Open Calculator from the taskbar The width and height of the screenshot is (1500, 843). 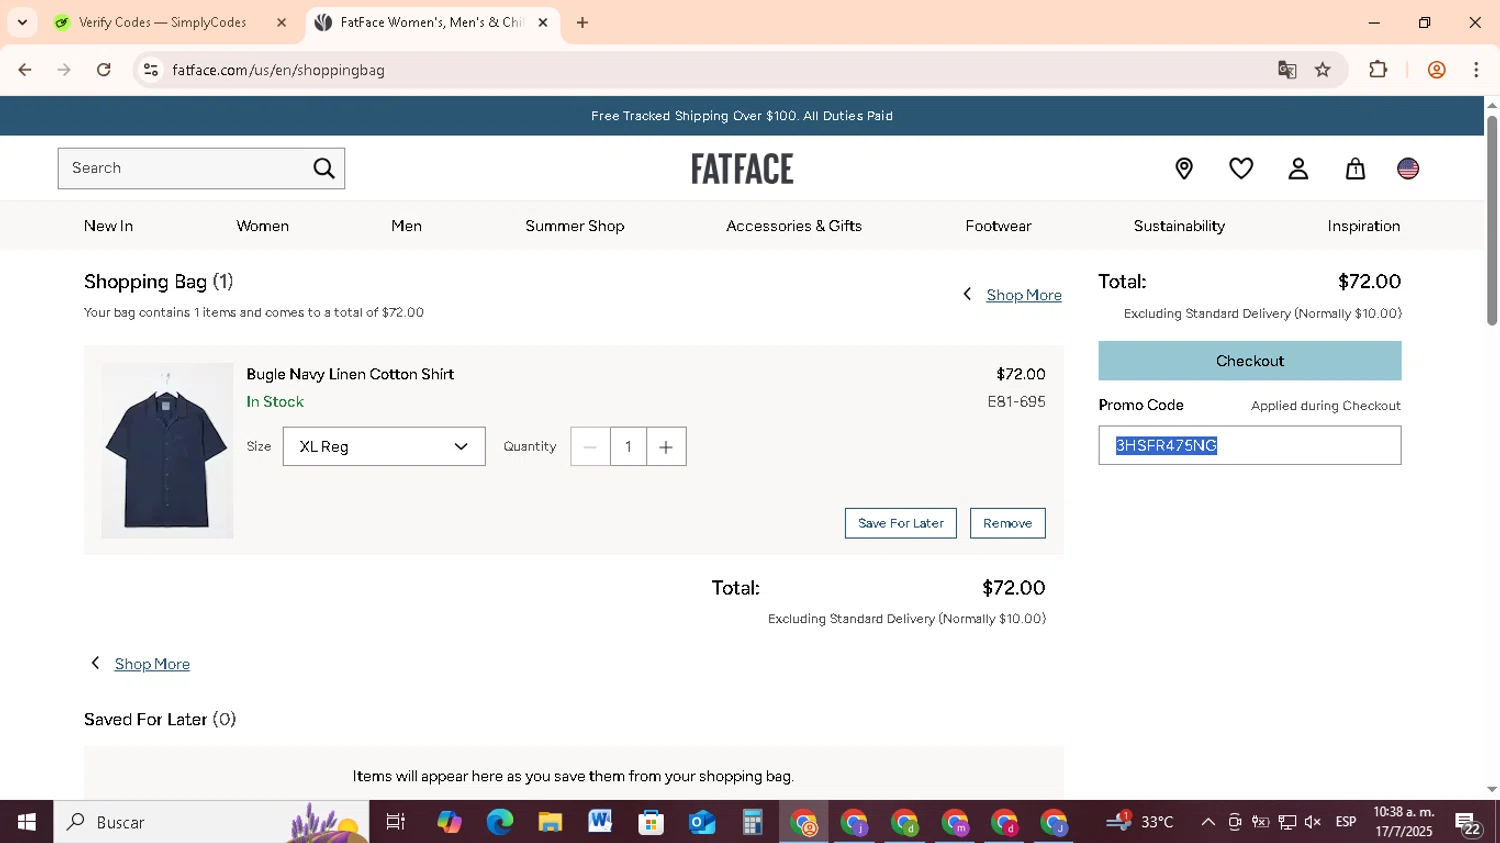(x=752, y=822)
